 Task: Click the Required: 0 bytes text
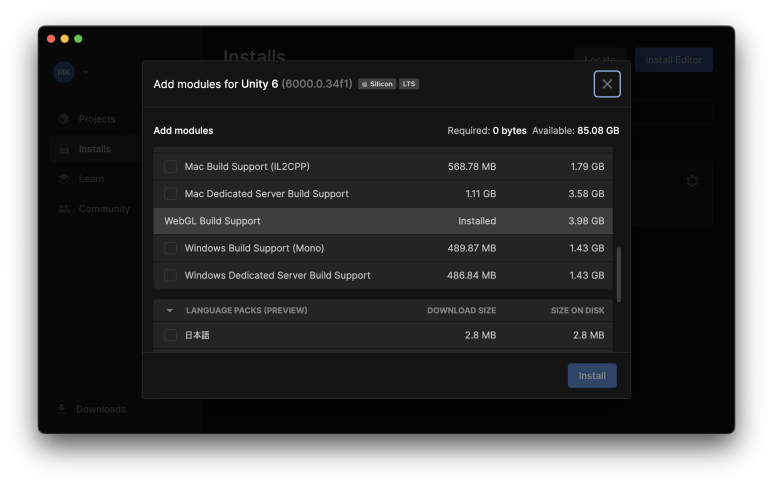tap(487, 131)
